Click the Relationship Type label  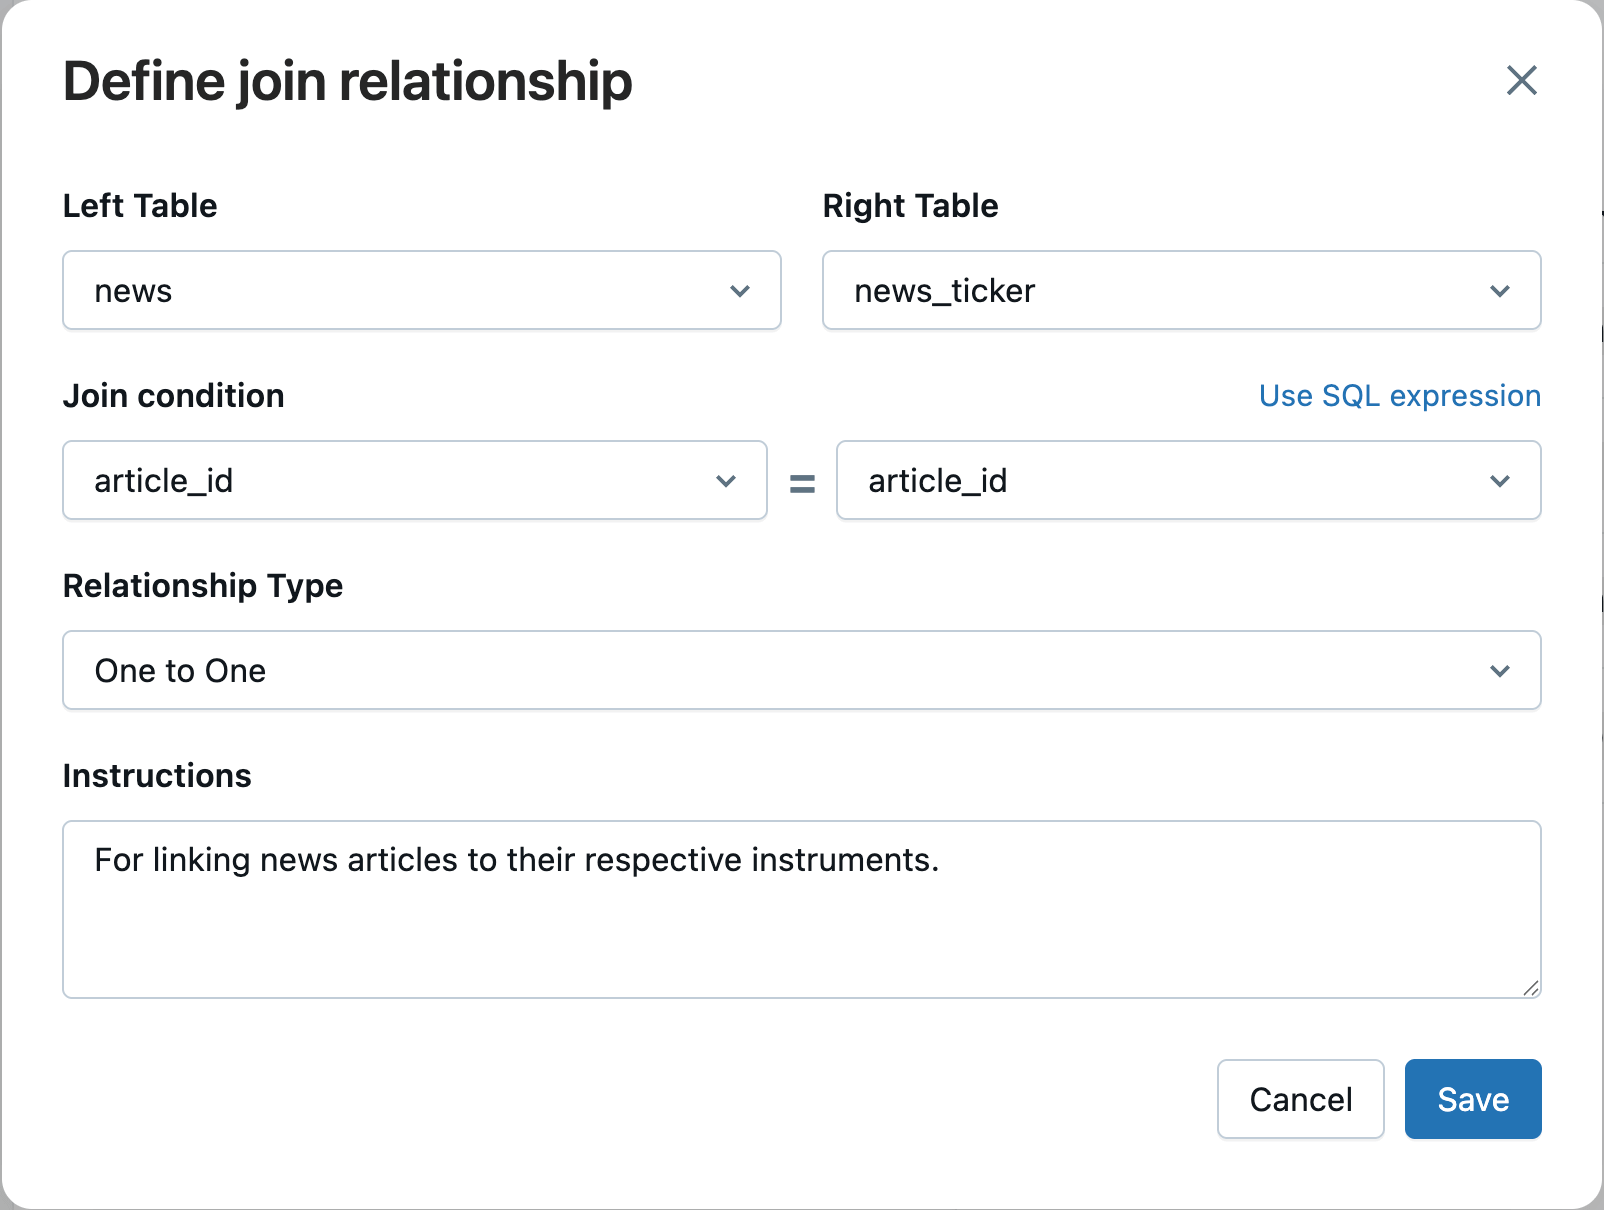point(203,586)
